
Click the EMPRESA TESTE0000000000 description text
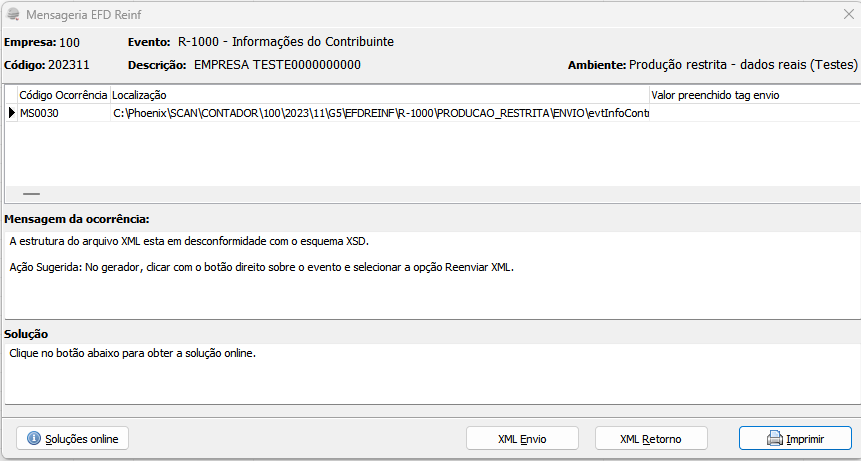click(x=277, y=65)
